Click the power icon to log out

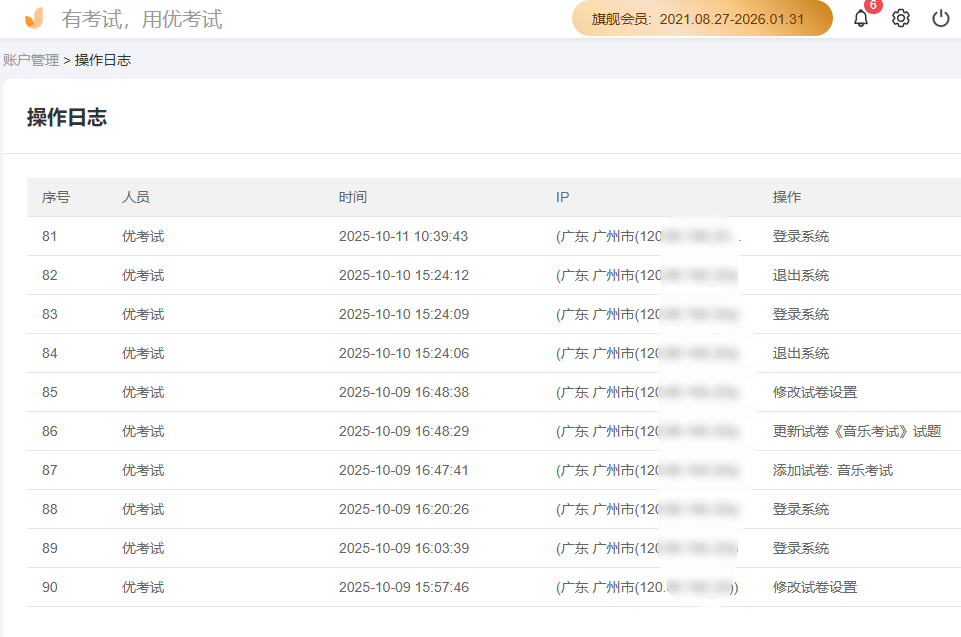click(941, 18)
